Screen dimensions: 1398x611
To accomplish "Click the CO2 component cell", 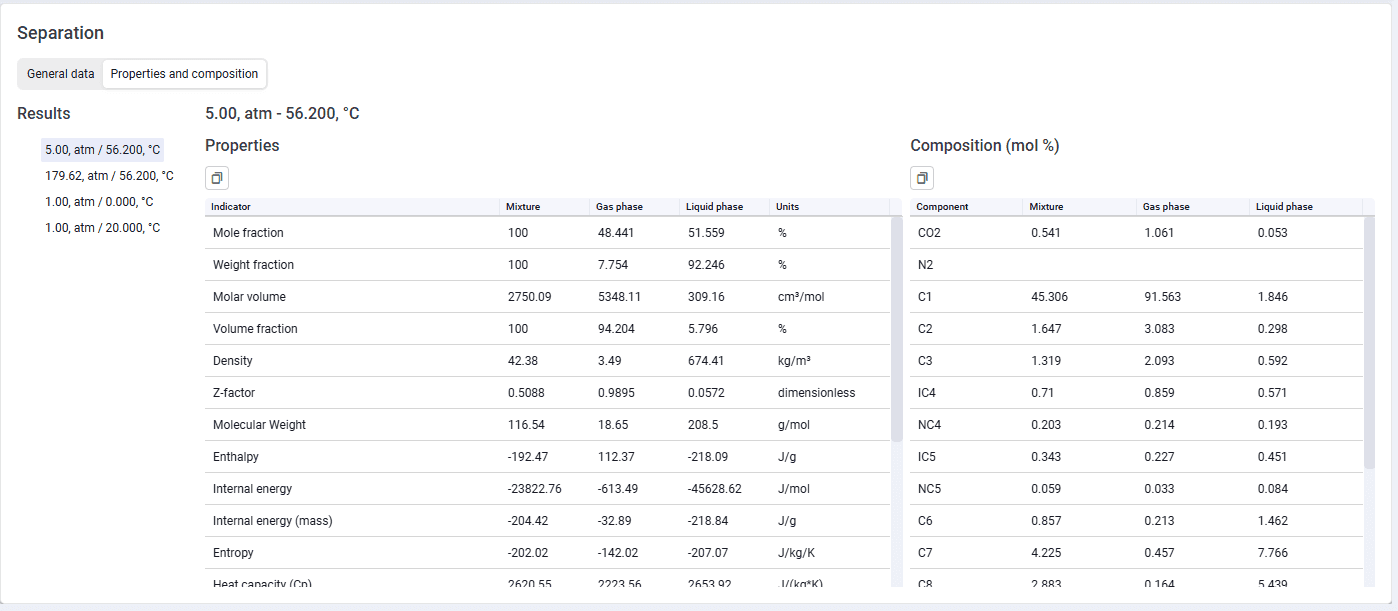I will (x=967, y=233).
